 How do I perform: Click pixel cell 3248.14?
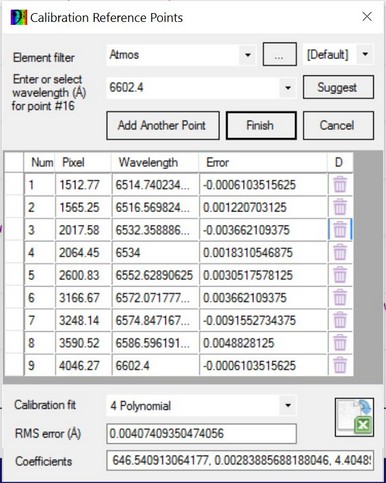tap(83, 320)
